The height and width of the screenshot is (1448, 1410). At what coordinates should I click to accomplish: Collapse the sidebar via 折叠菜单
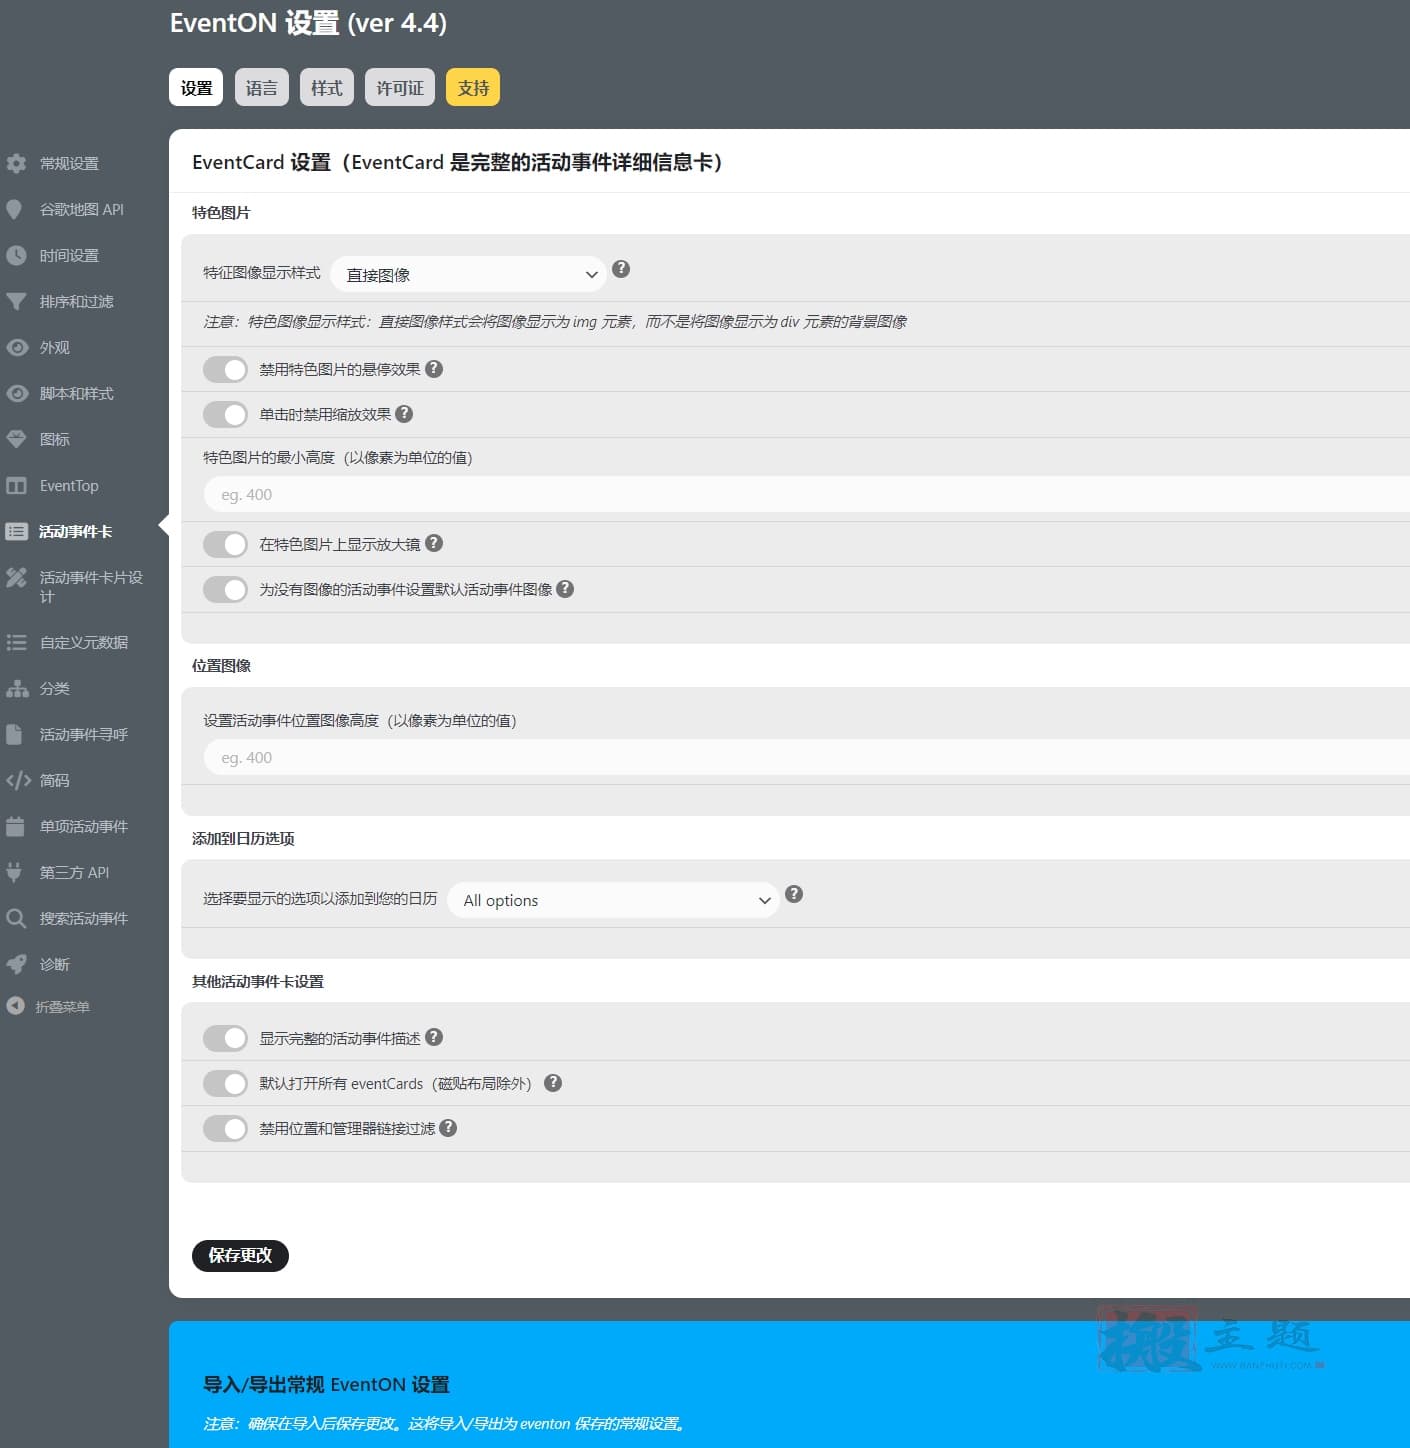pyautogui.click(x=48, y=1006)
